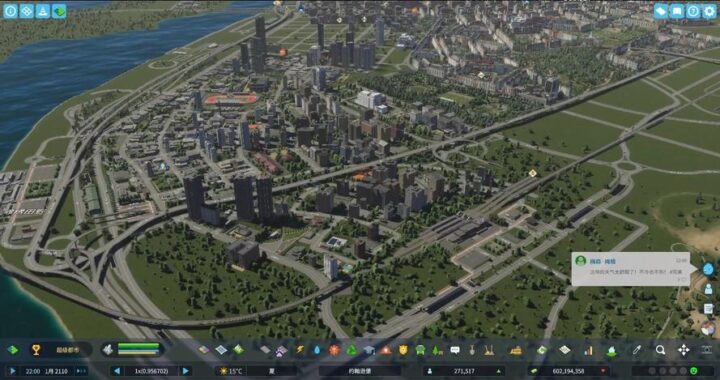Select the Bulldozer tool
This screenshot has width=720, height=380.
(x=516, y=350)
